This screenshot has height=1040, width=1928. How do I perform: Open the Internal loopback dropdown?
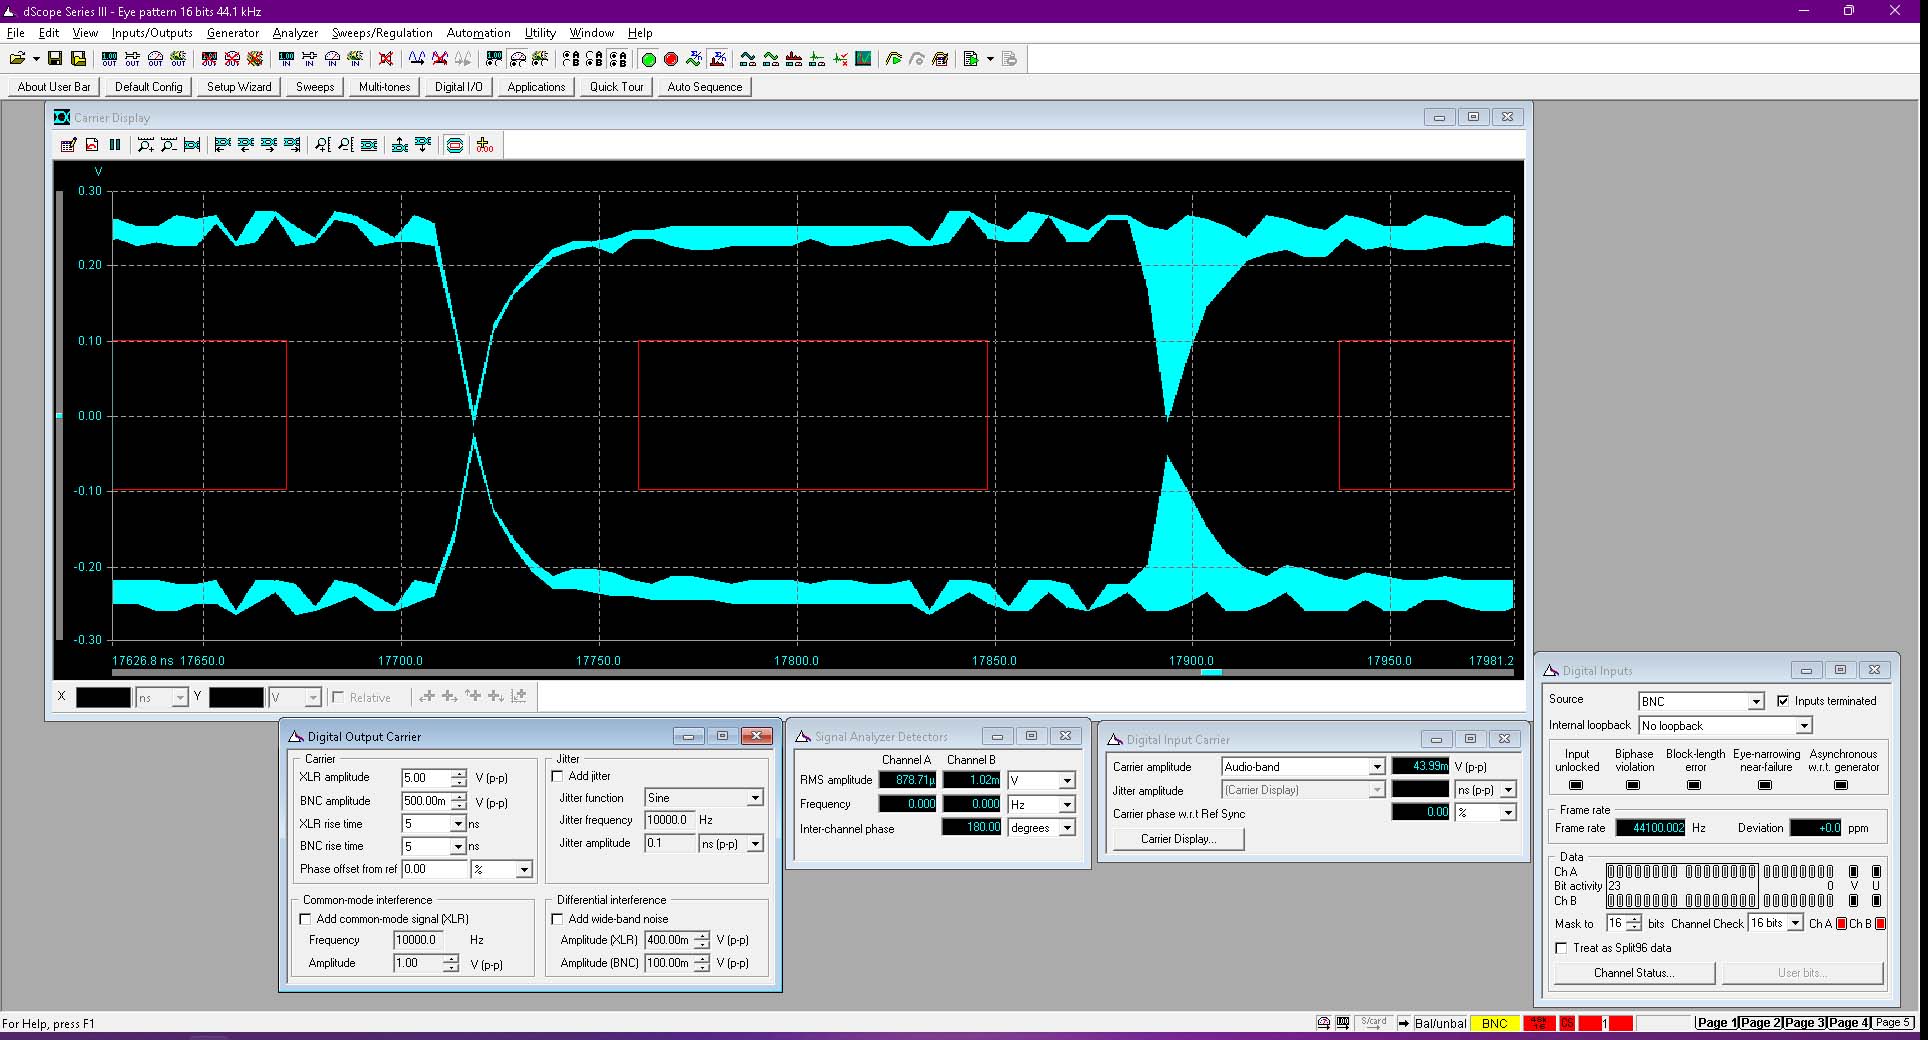[x=1804, y=726]
